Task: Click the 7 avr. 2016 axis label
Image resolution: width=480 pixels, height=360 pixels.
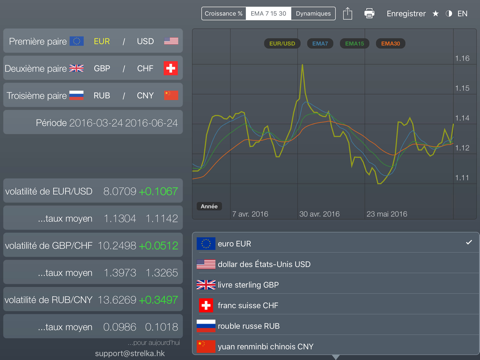Action: click(x=250, y=214)
